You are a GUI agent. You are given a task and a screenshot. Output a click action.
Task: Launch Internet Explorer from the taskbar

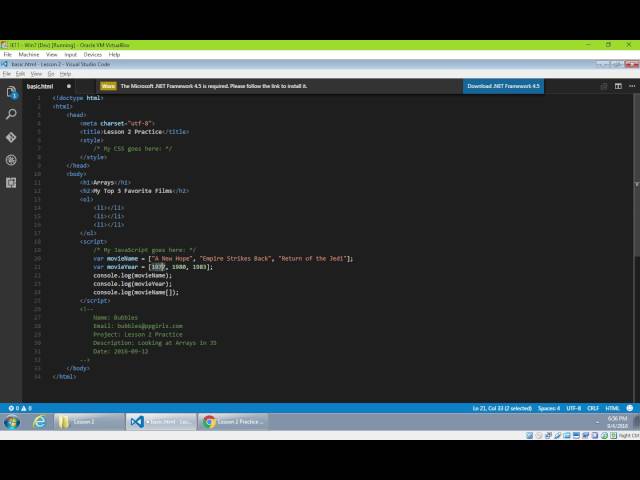pos(39,422)
